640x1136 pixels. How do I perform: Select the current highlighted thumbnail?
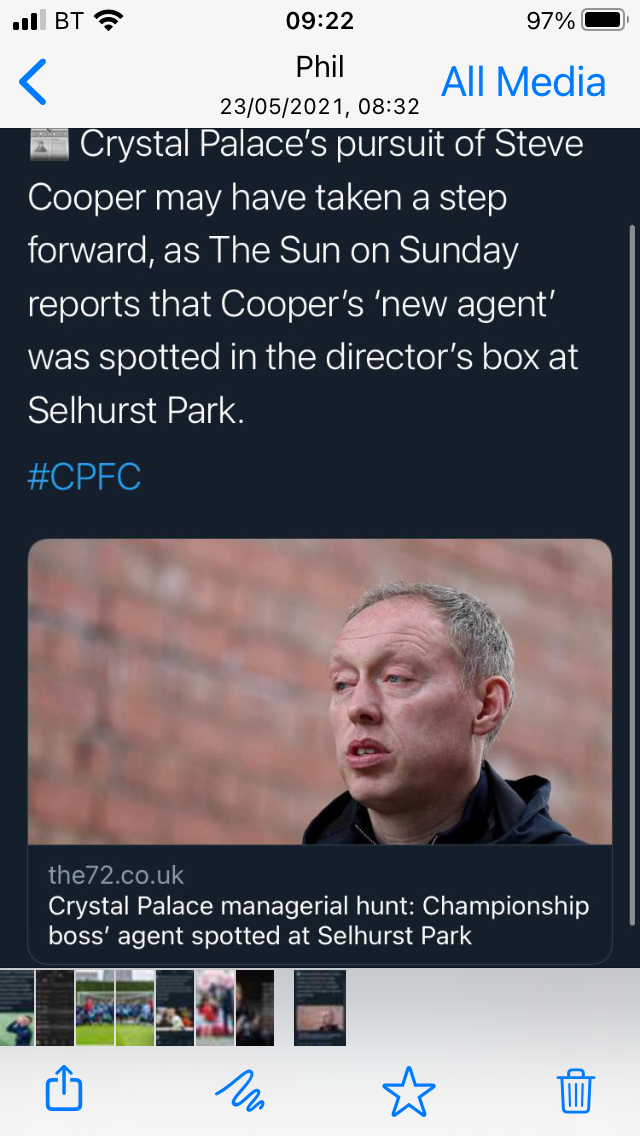[x=319, y=1007]
